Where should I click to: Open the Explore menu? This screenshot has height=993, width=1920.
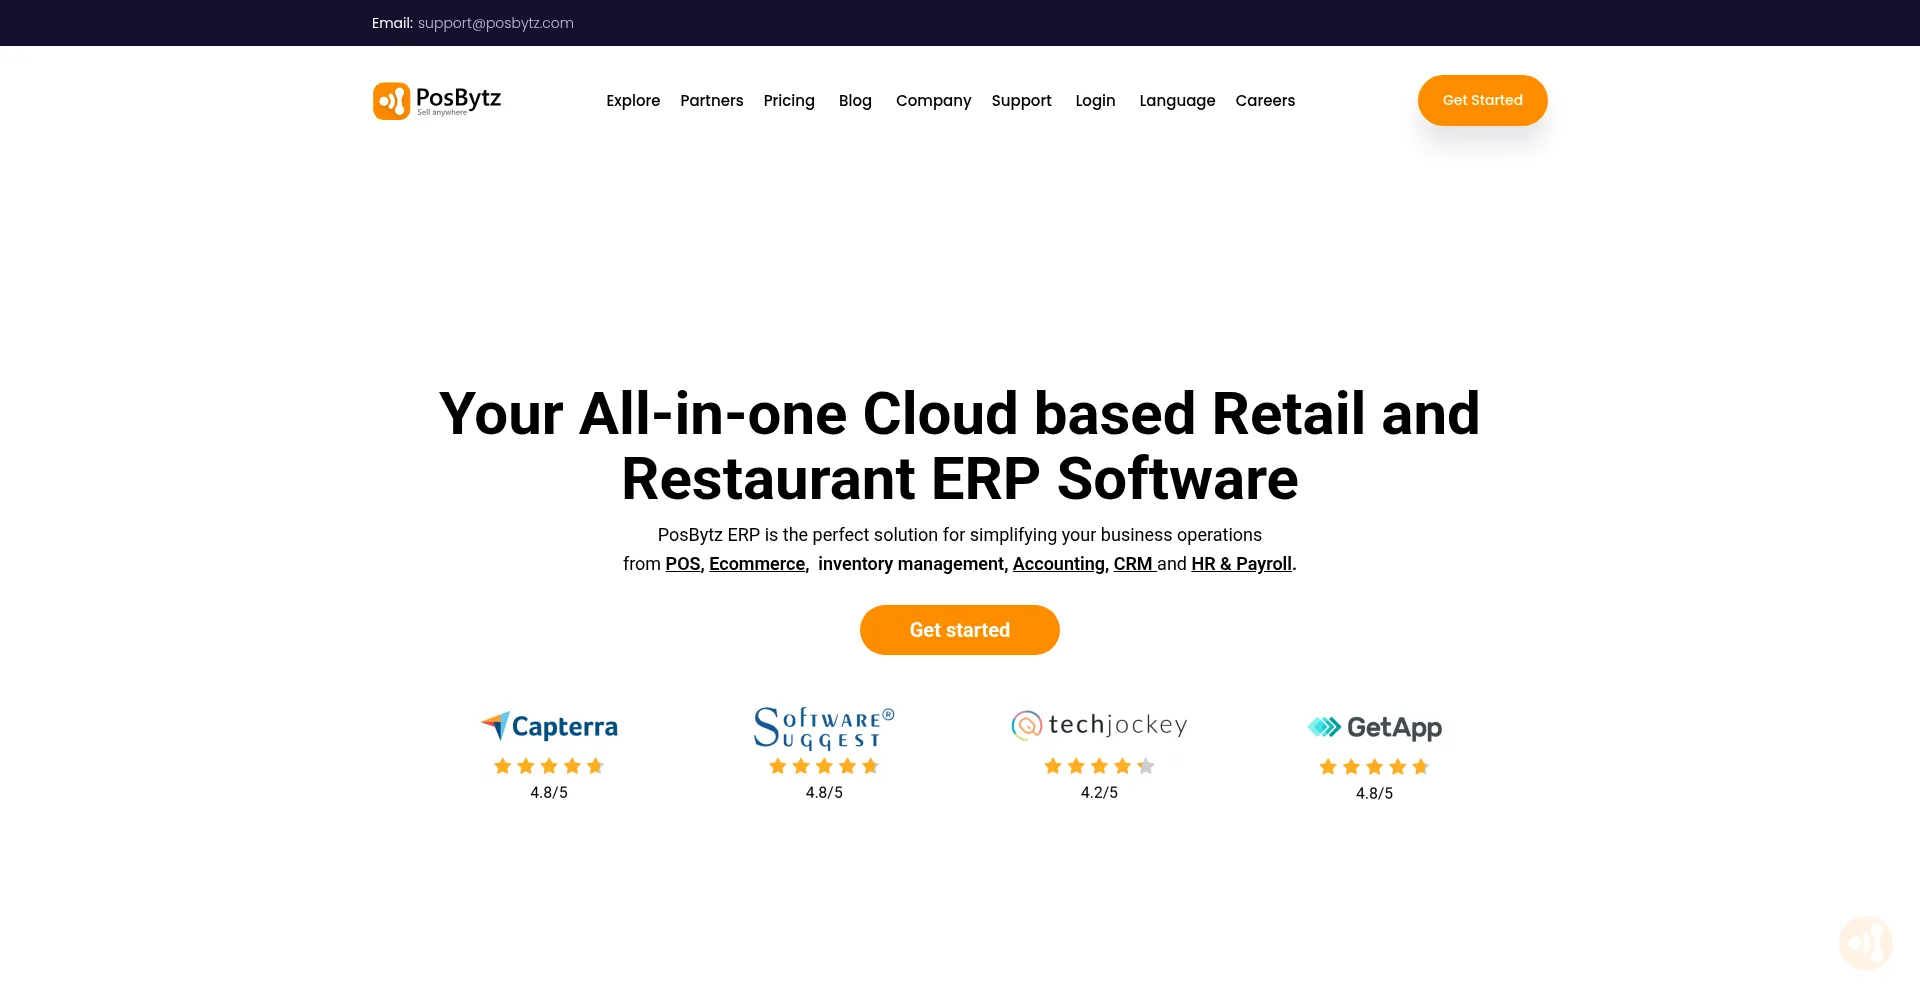point(633,101)
